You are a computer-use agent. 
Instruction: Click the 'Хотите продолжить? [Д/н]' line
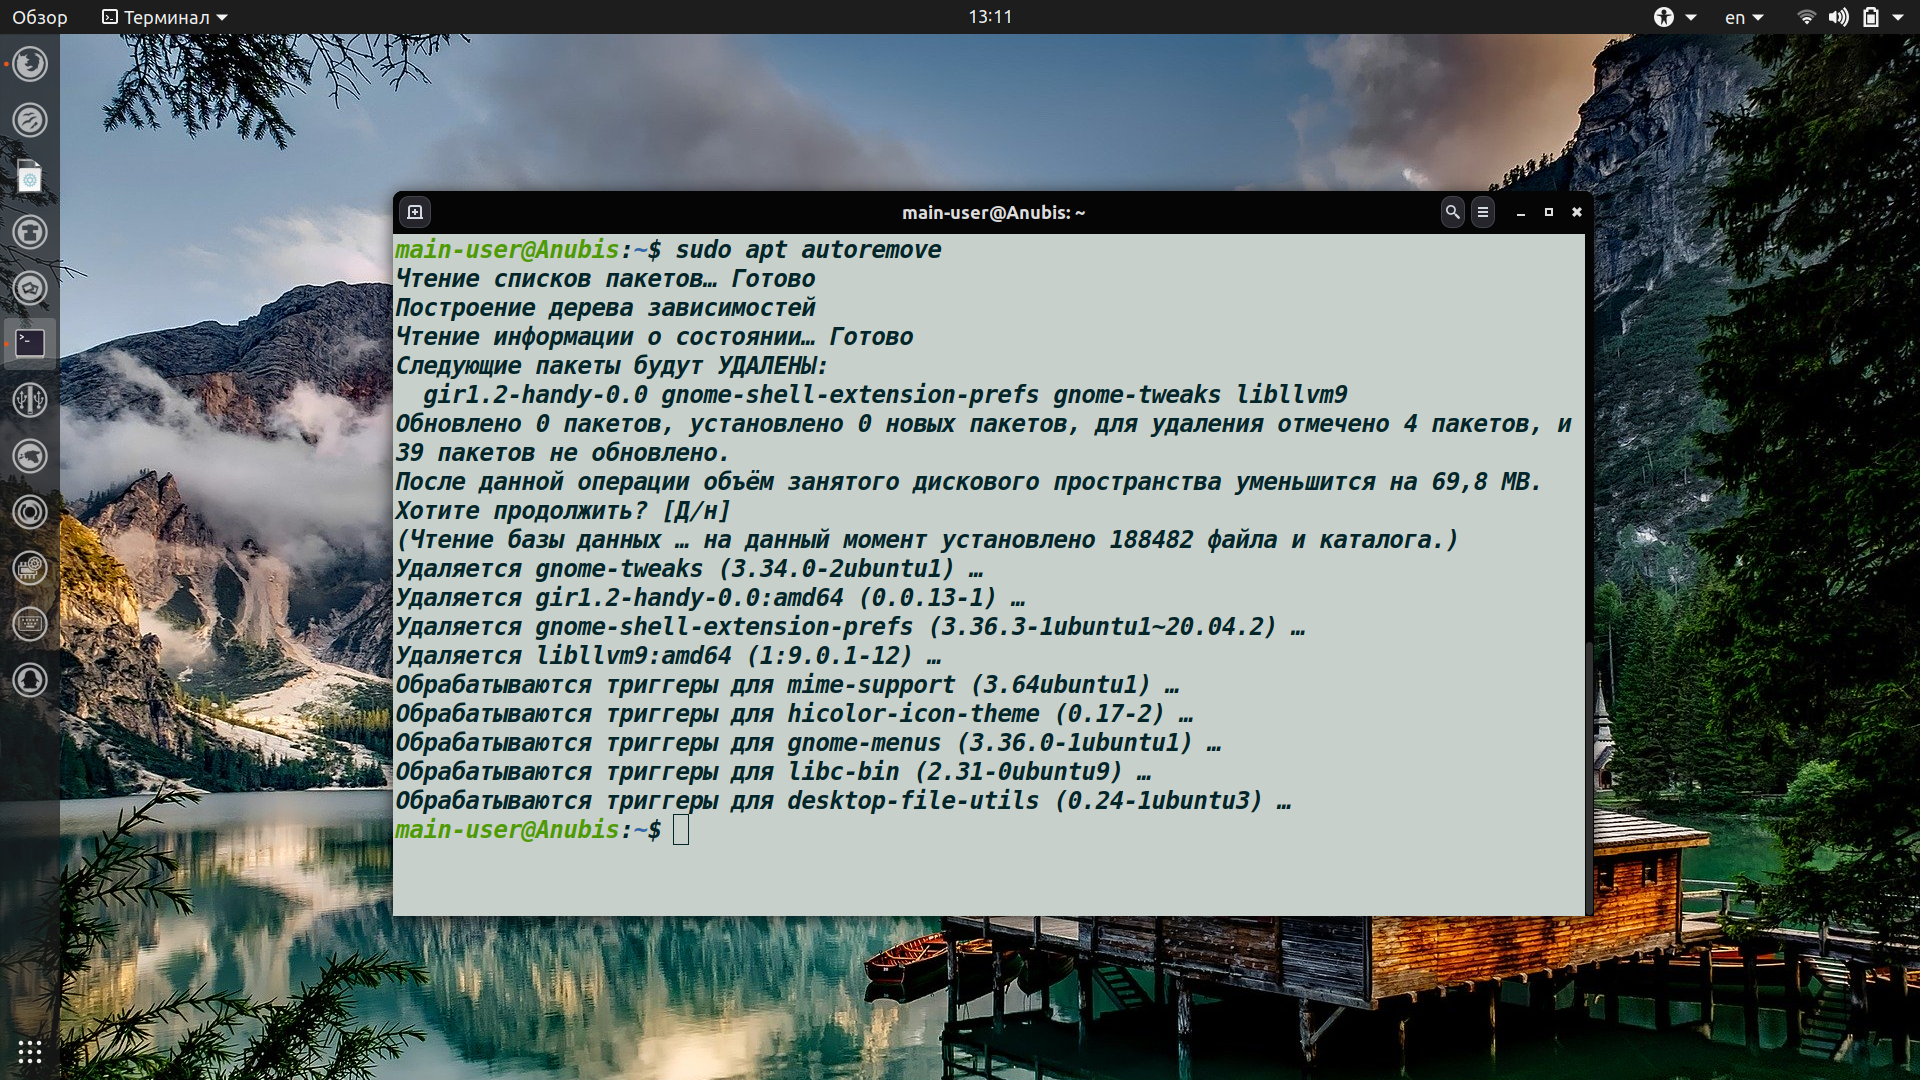tap(563, 511)
